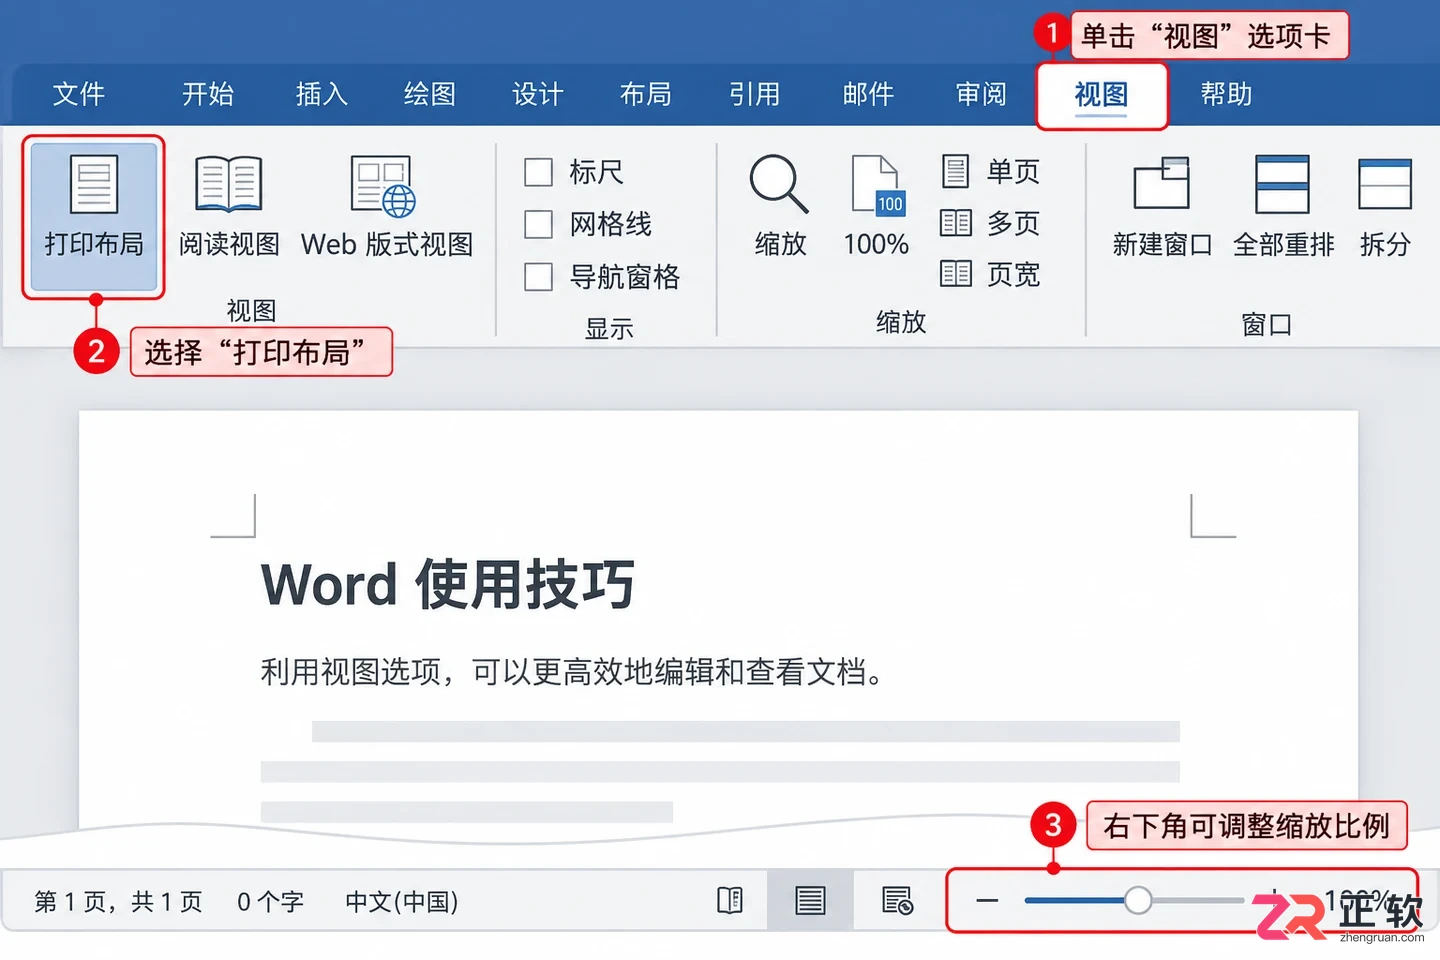
Task: Set zoom to 页宽 page width
Action: (990, 274)
